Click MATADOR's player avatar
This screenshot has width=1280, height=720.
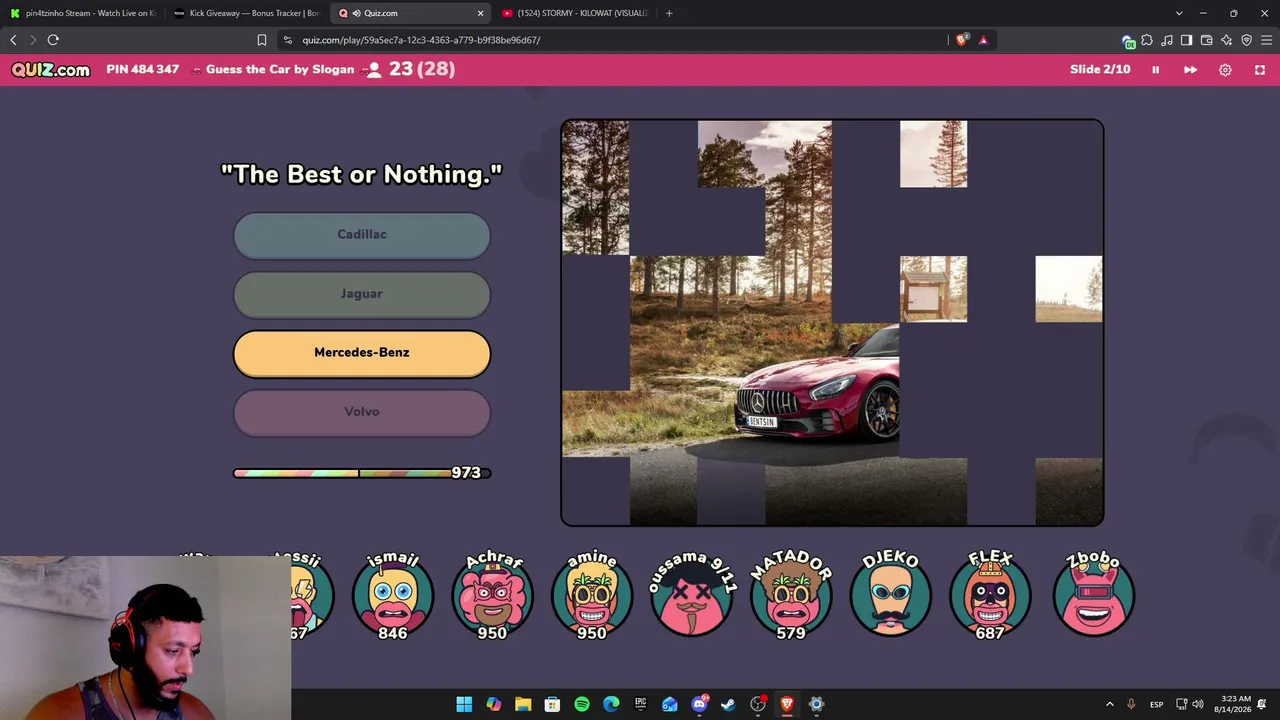[x=791, y=595]
